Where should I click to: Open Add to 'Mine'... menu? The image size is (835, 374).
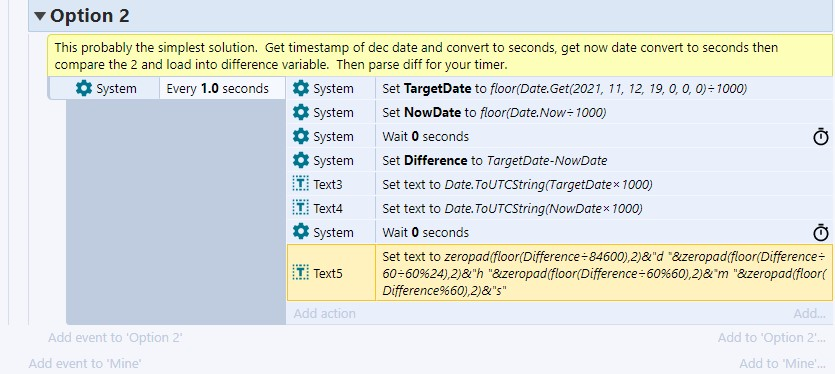(782, 363)
